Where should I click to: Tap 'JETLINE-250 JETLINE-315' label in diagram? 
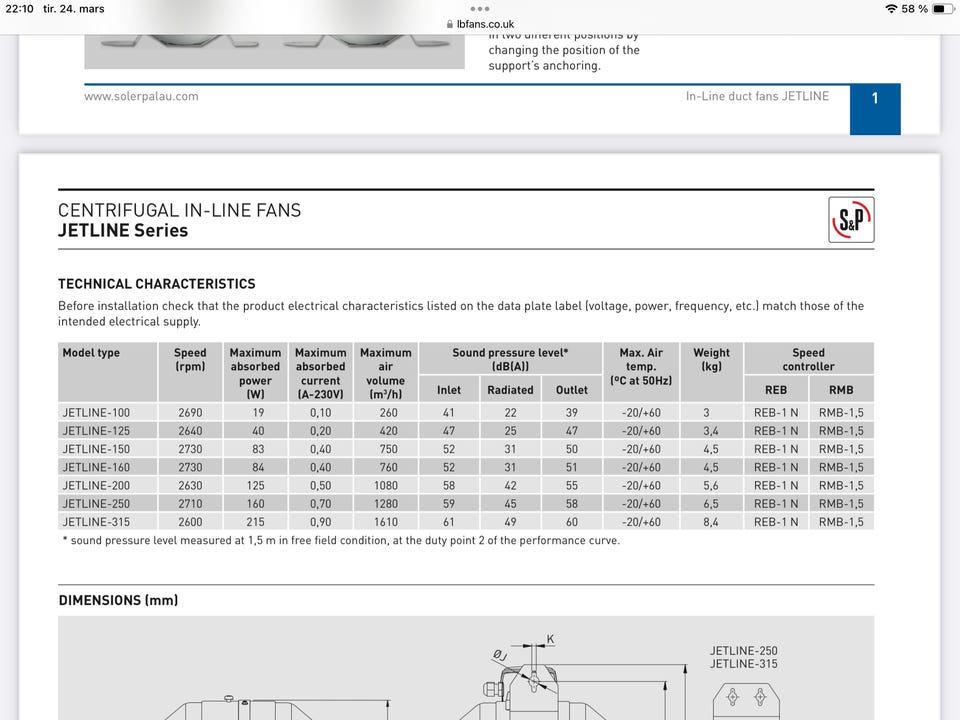point(743,657)
